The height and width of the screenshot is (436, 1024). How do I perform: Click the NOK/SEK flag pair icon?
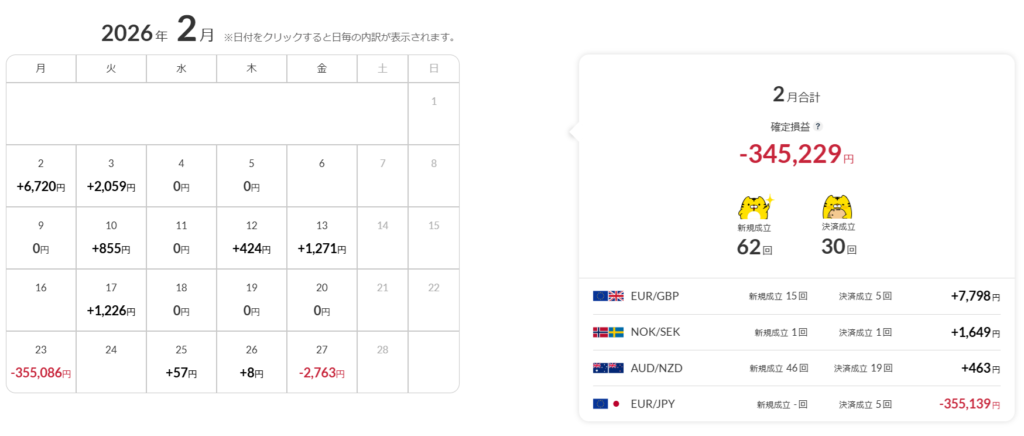pos(609,332)
